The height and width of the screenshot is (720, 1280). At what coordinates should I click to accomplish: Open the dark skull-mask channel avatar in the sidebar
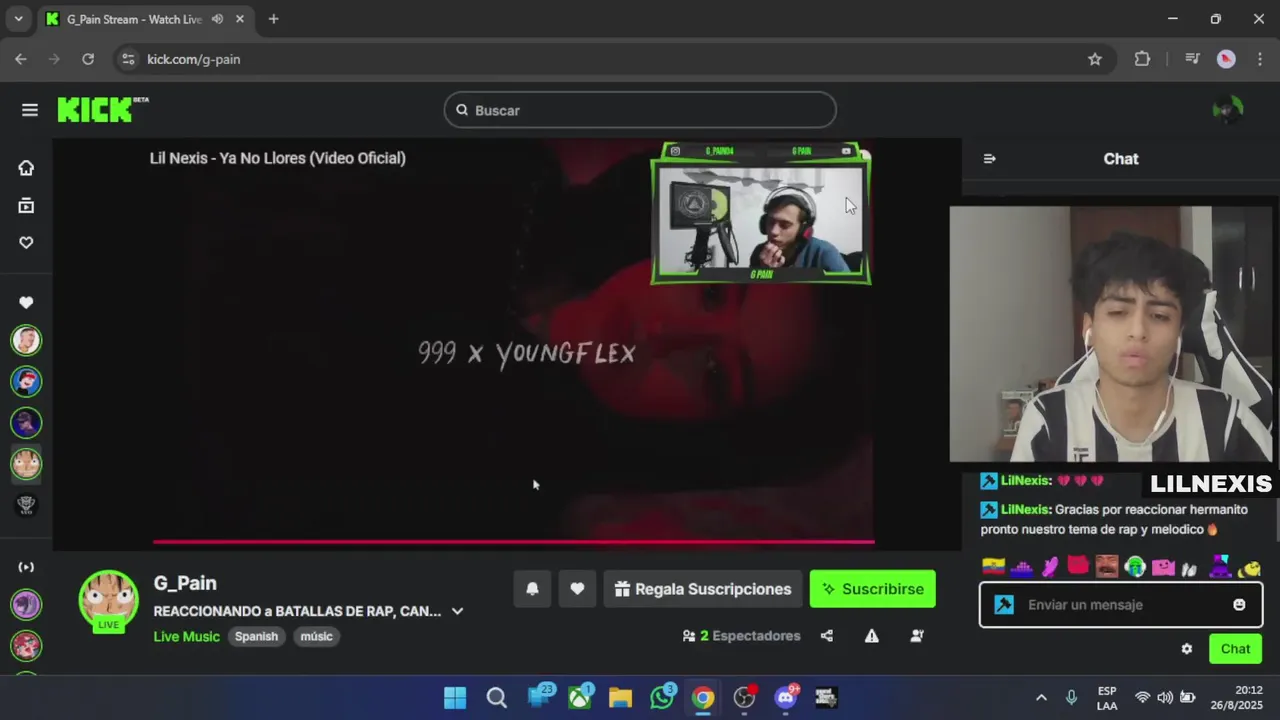[26, 505]
